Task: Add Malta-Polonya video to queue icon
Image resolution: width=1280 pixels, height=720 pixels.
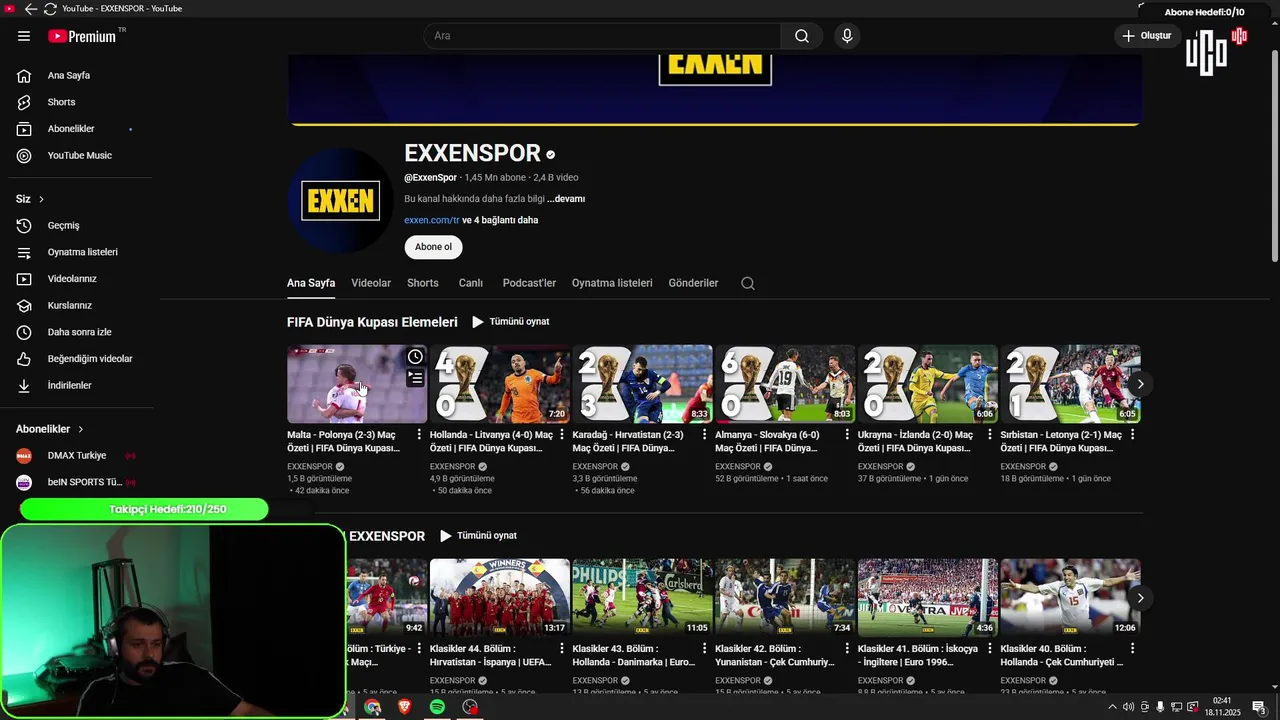Action: [415, 378]
